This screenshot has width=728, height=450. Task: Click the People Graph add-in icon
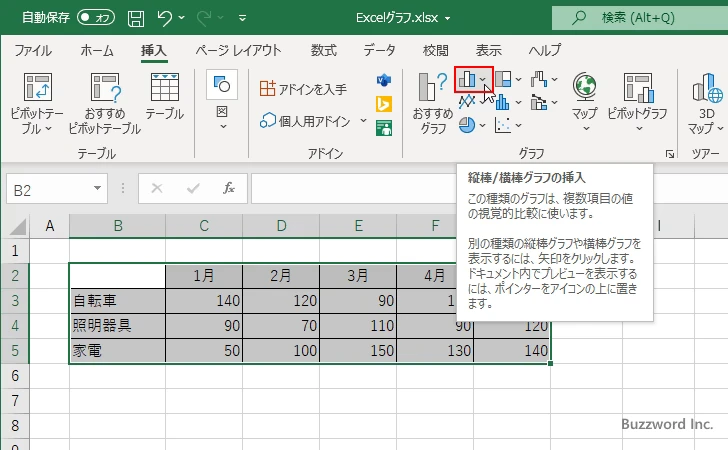tap(384, 128)
